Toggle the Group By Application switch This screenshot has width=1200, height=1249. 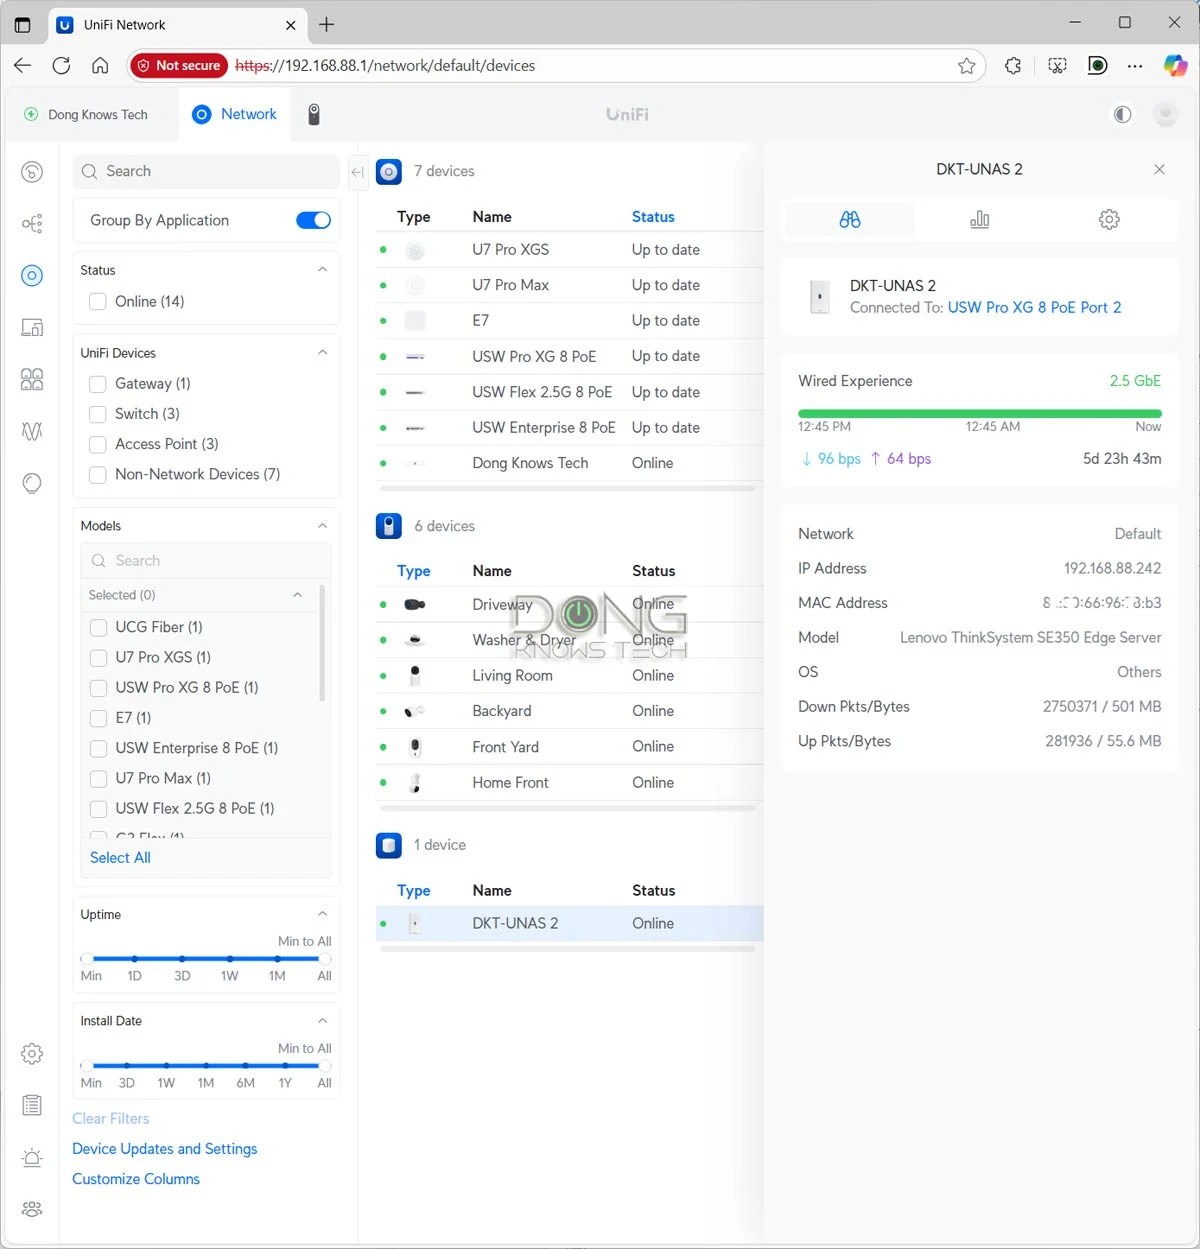tap(313, 220)
